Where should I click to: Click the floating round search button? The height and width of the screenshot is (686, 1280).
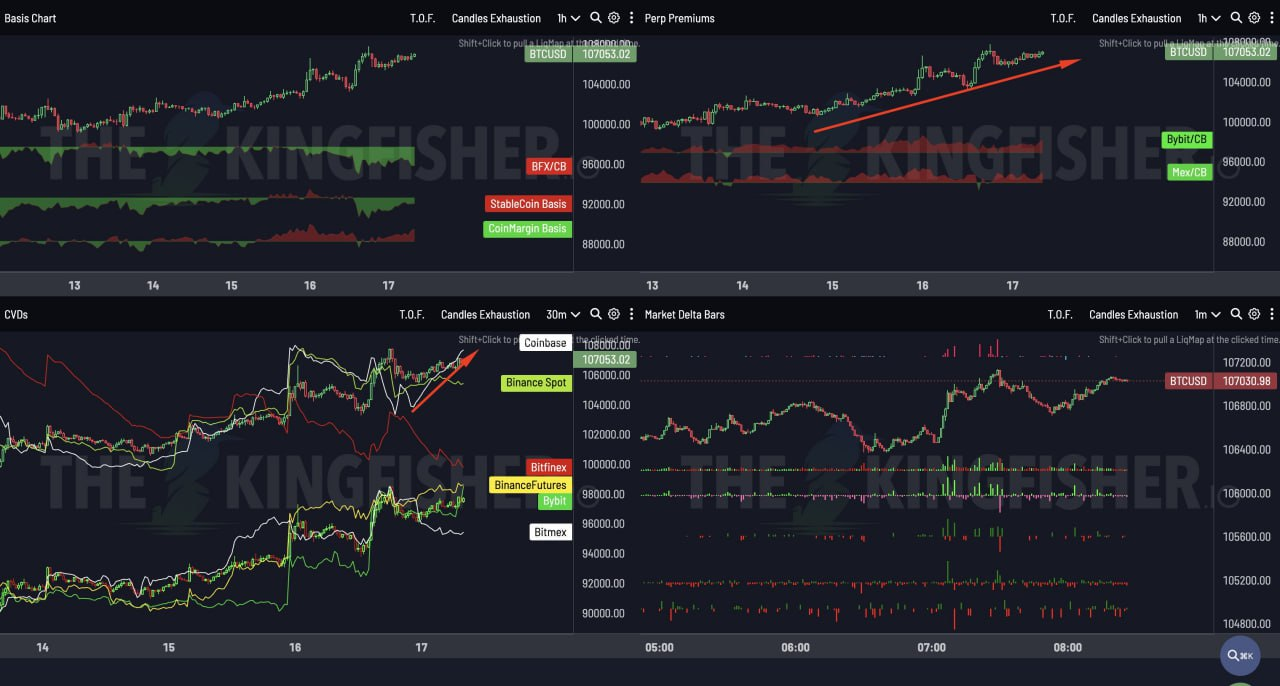pyautogui.click(x=1240, y=655)
